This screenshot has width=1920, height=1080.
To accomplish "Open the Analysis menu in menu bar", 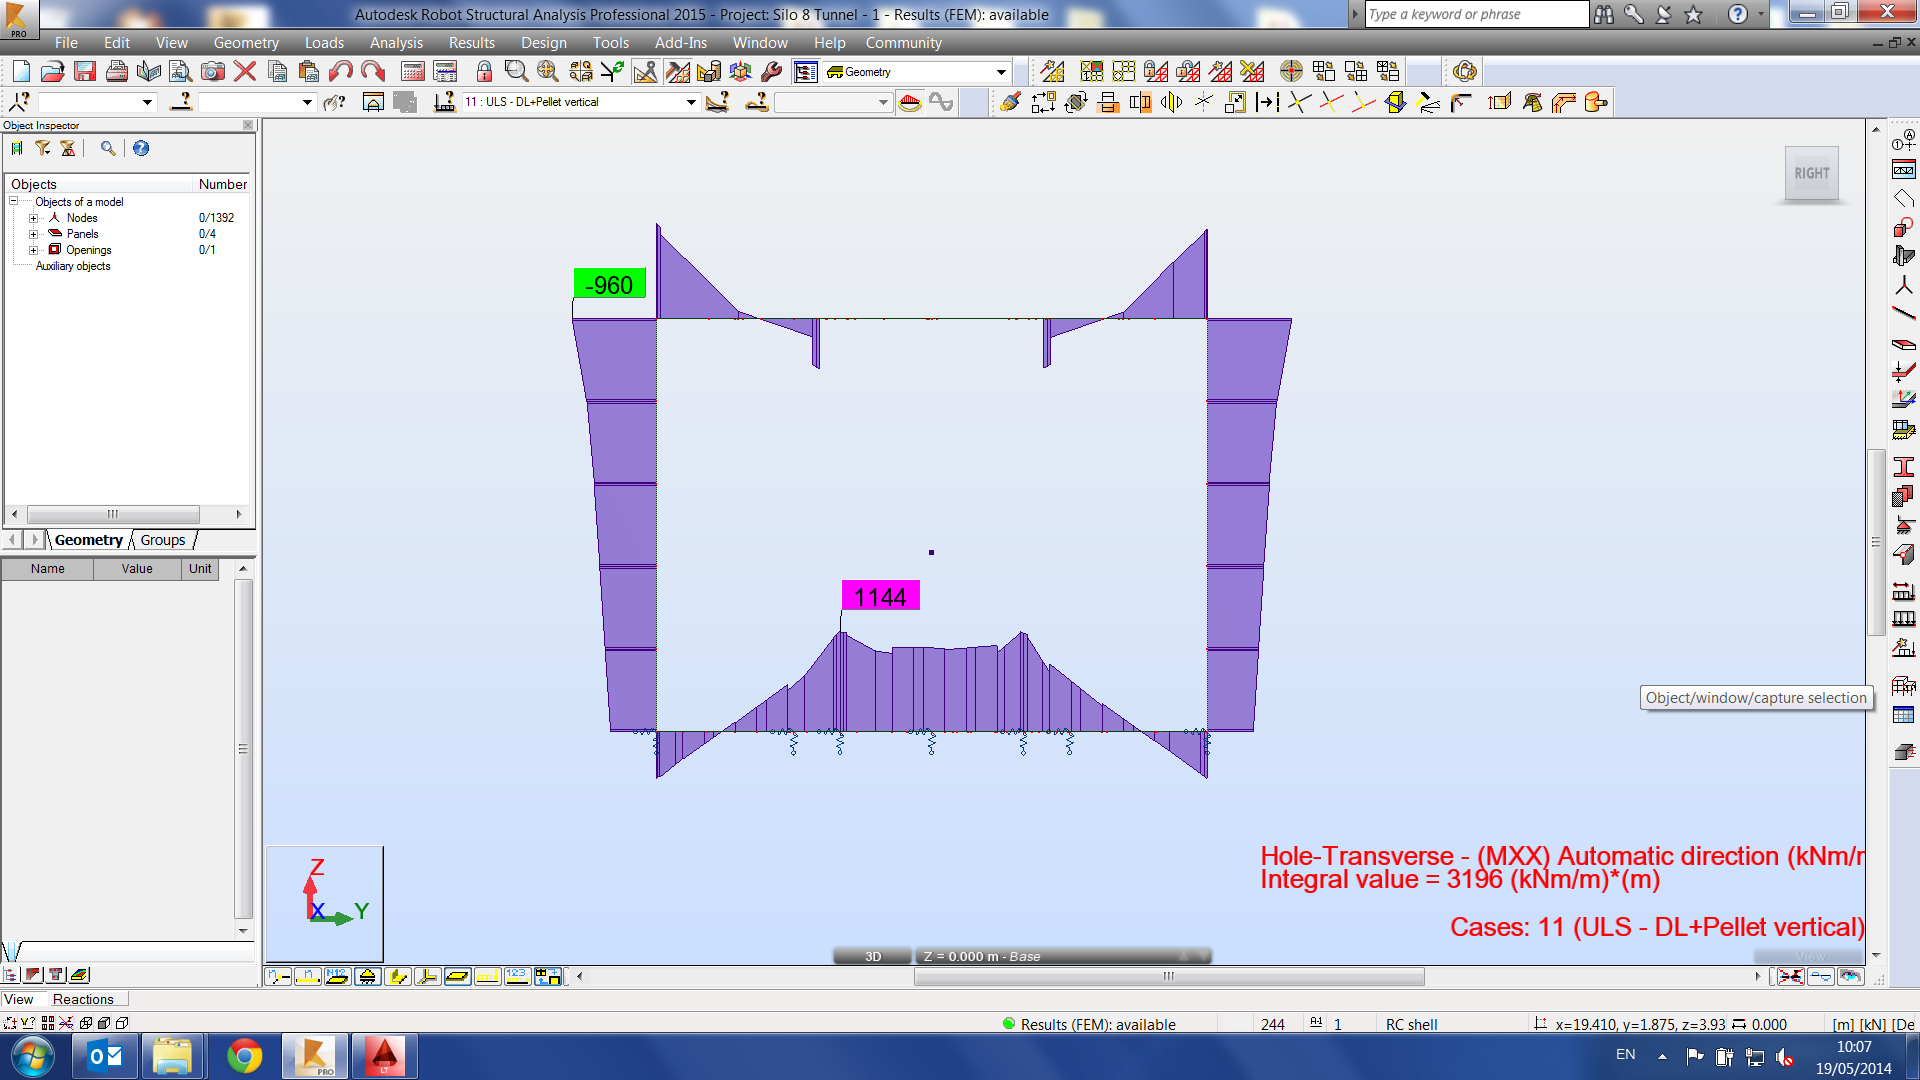I will coord(396,42).
